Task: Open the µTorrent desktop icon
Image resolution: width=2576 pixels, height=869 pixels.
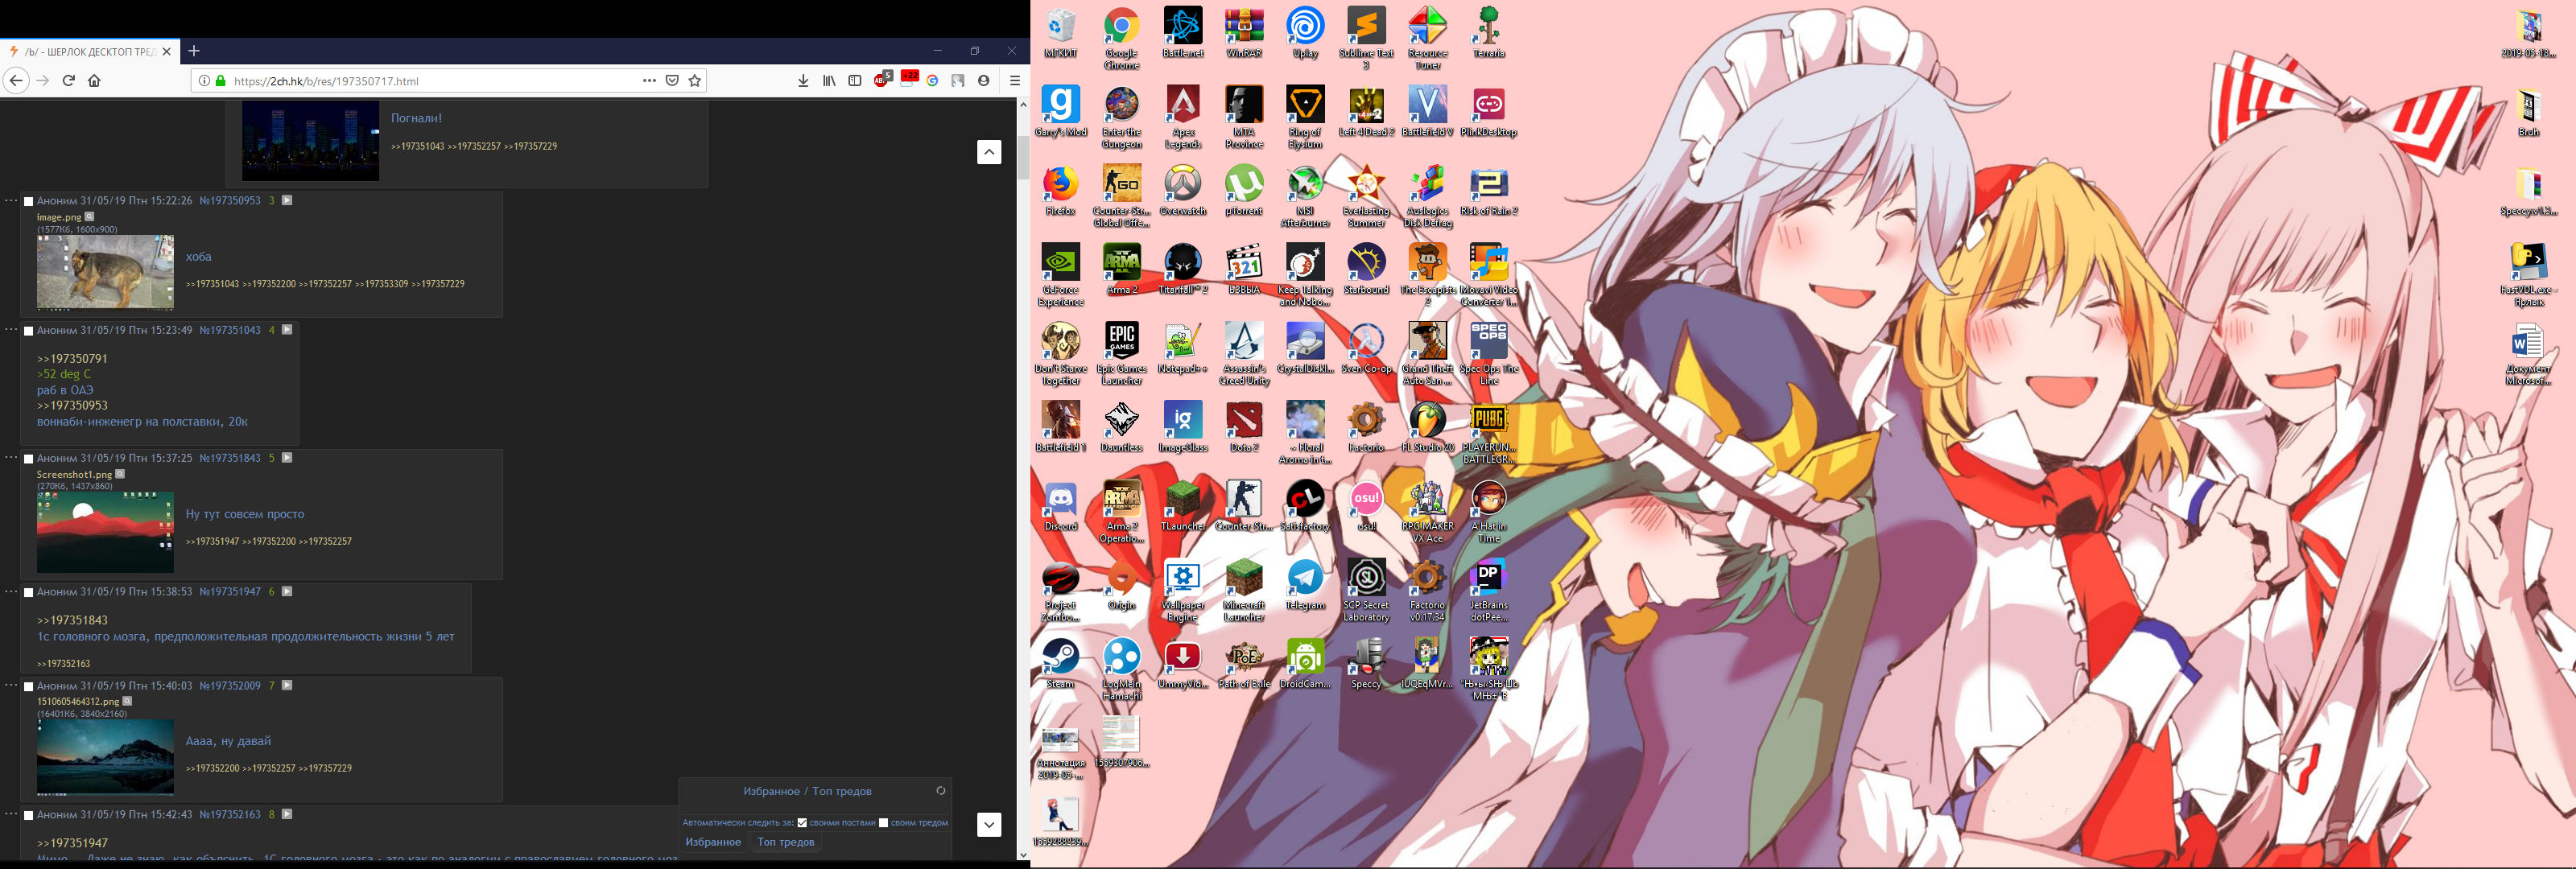Action: (x=1244, y=190)
